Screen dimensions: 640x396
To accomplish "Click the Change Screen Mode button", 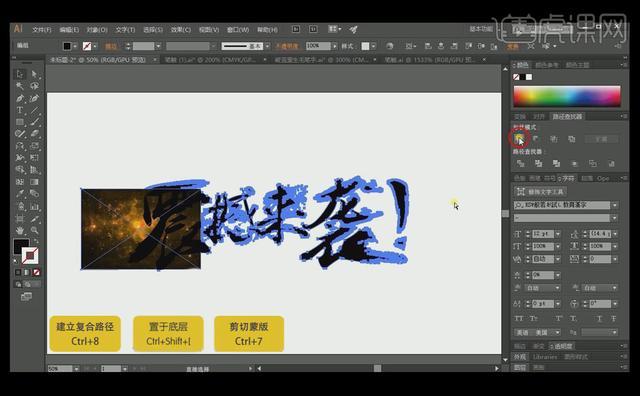I will pyautogui.click(x=27, y=296).
